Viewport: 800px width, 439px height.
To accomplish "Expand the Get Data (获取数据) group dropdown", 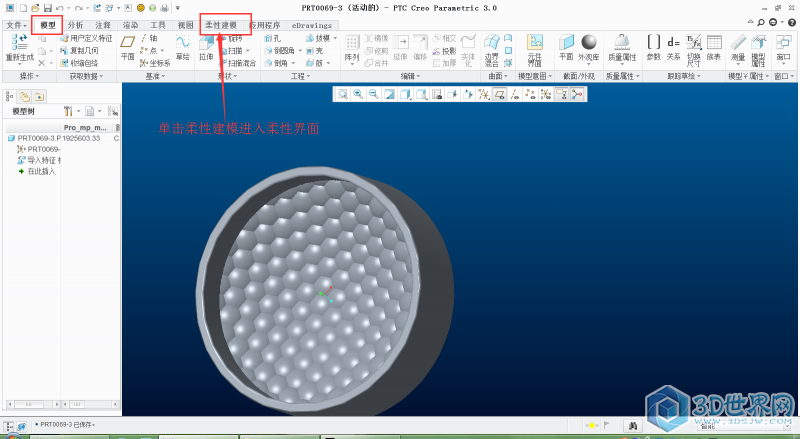I will [86, 76].
